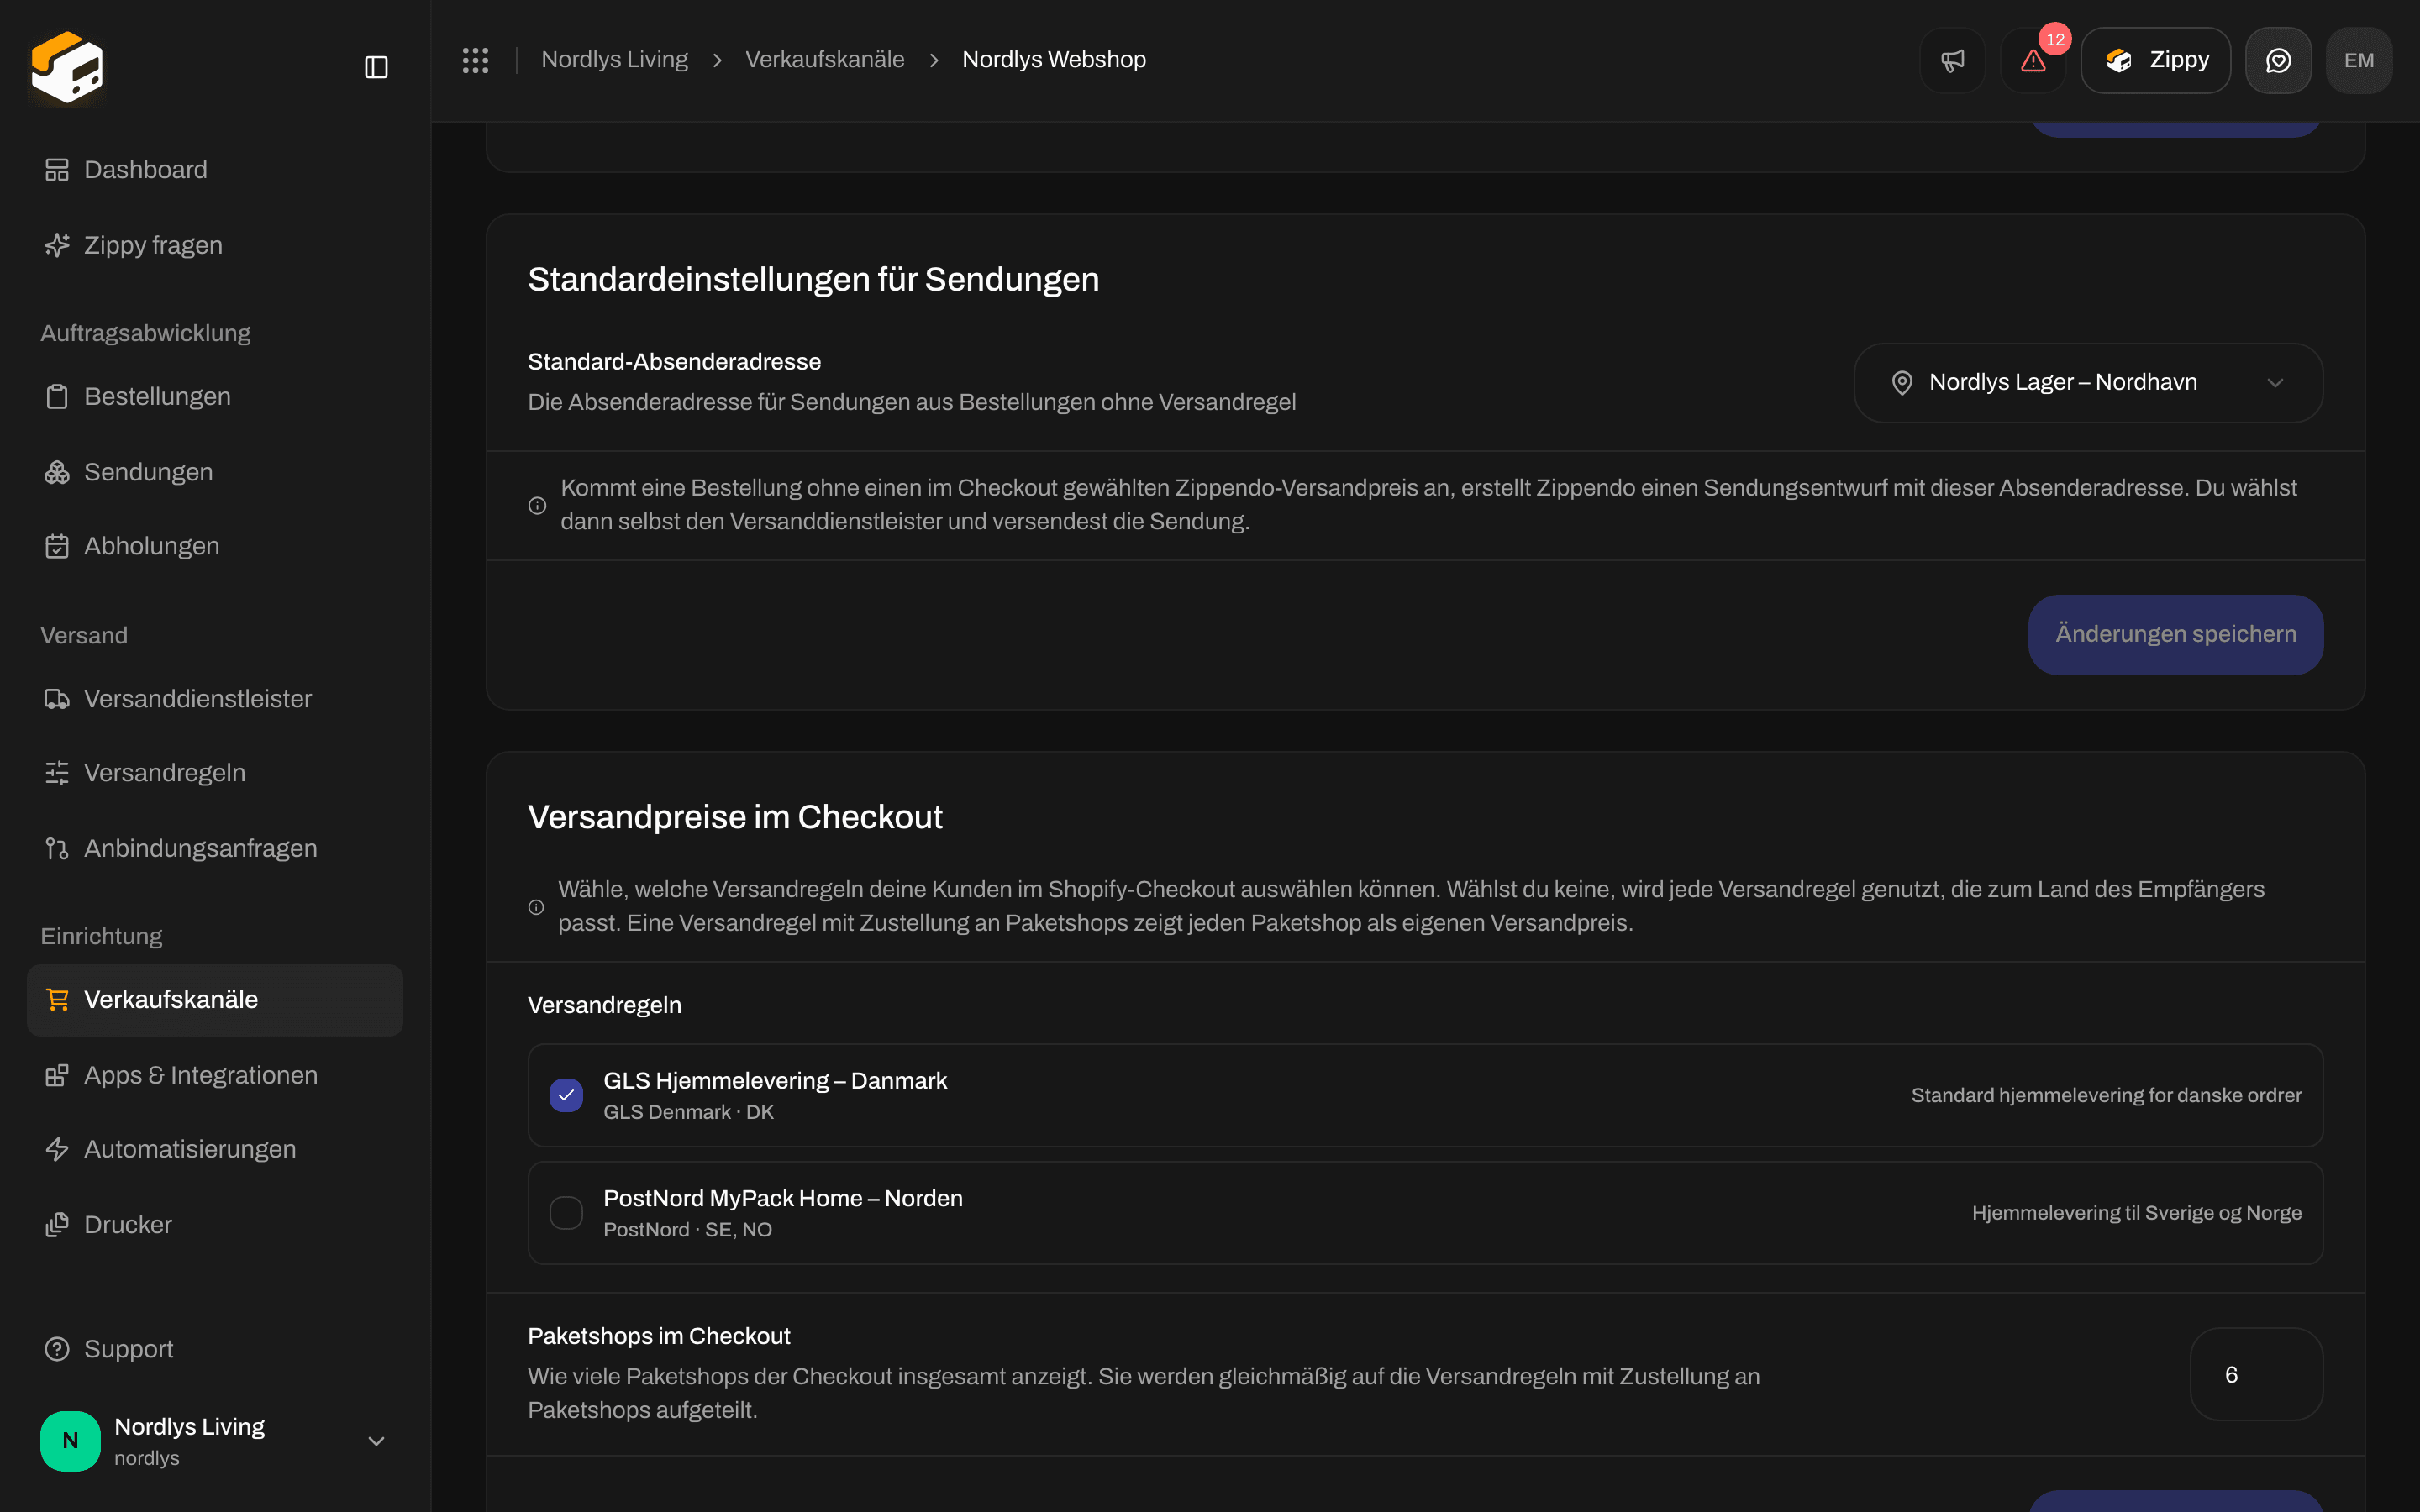Screen dimensions: 2420x1512
Task: Click the green N organization avatar
Action: tap(70, 1441)
